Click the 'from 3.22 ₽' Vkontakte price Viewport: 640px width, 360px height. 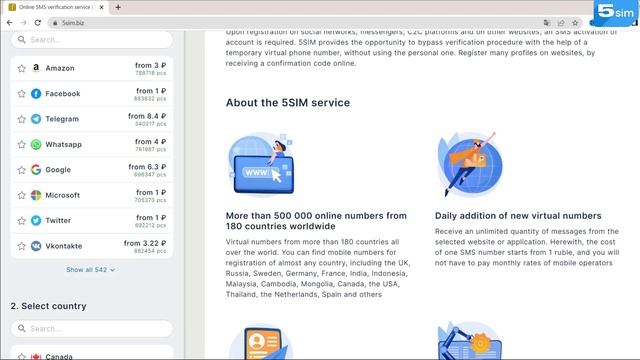click(145, 243)
